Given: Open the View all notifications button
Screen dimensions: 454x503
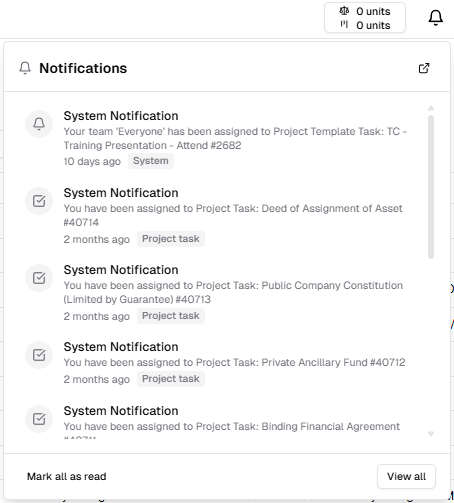Looking at the screenshot, I should coord(406,476).
